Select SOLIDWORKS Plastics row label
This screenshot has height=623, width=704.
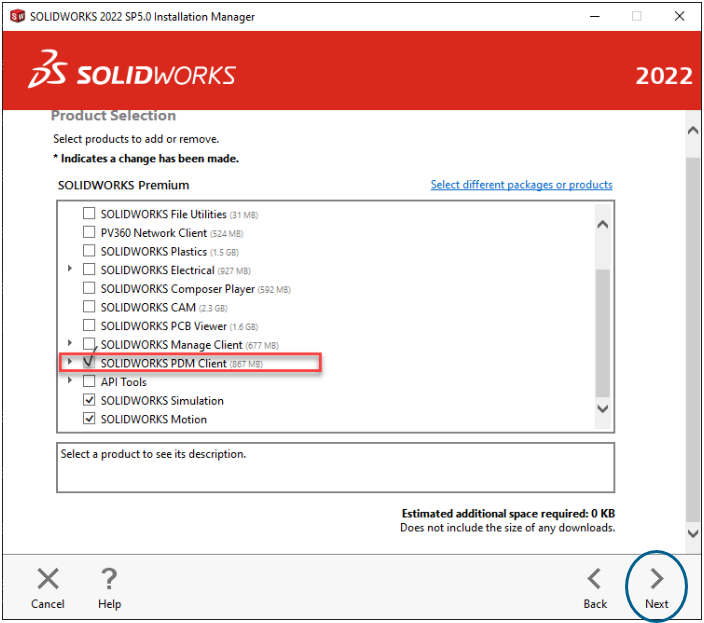[154, 251]
